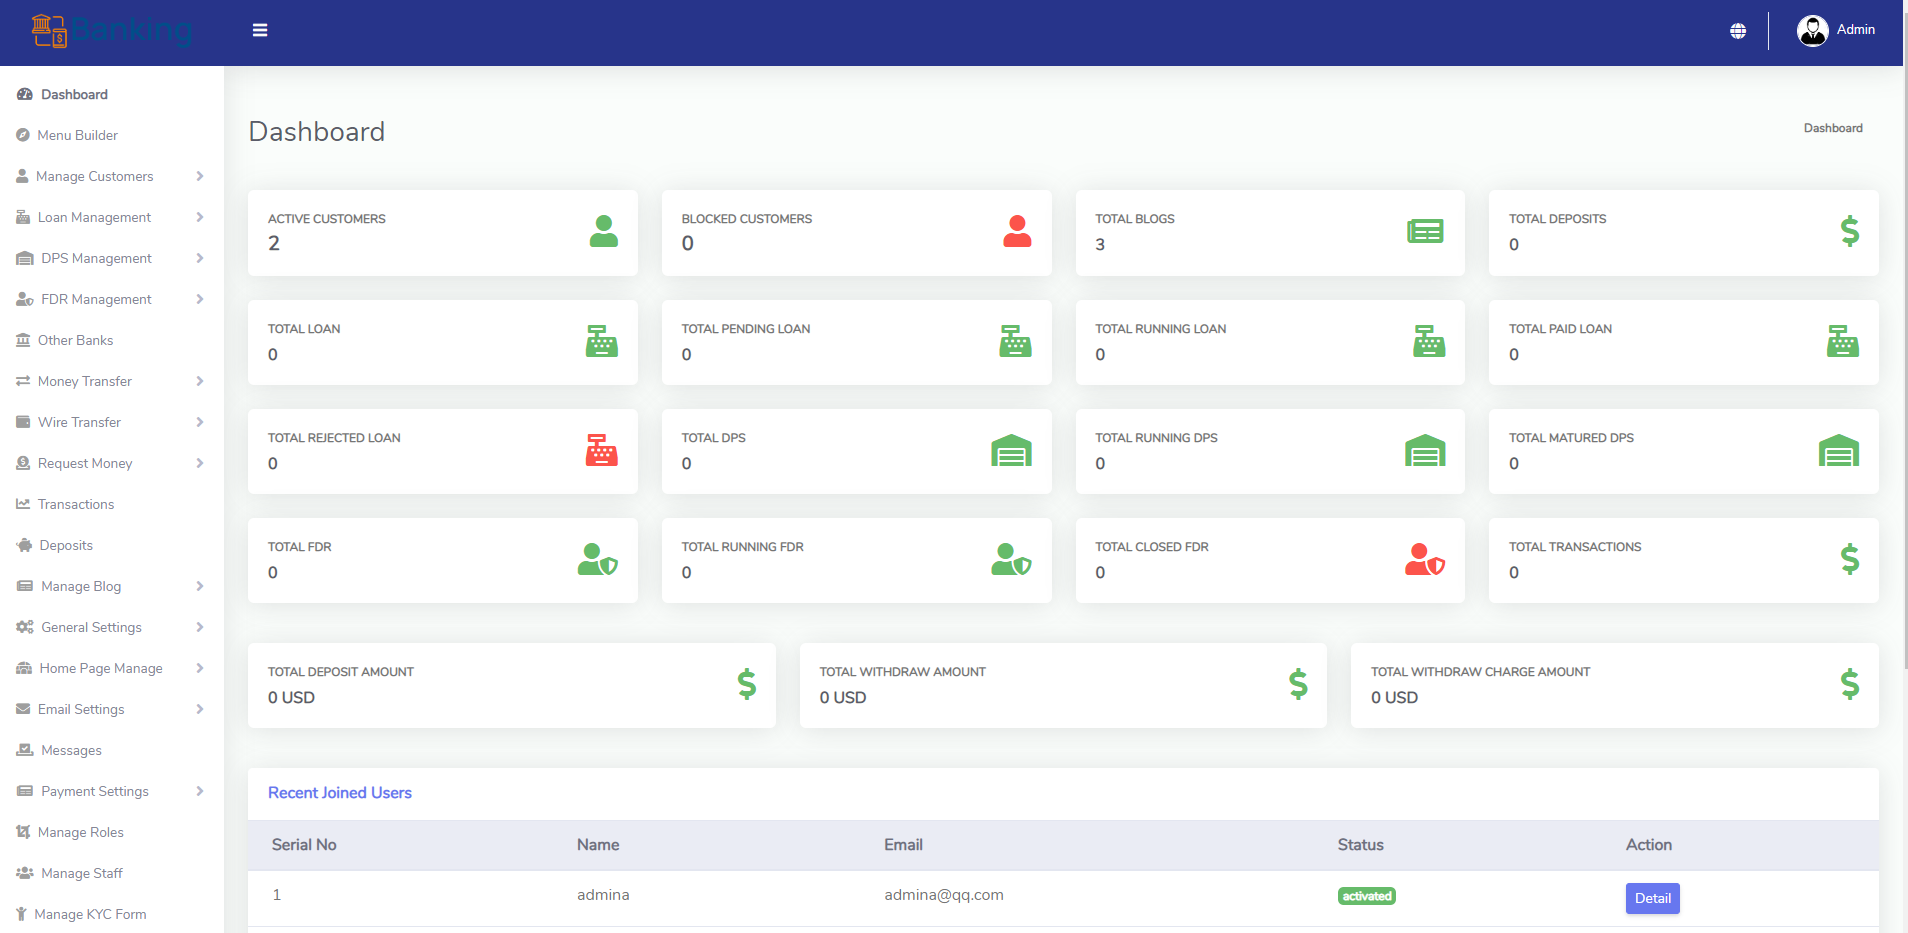Open Menu Builder from the sidebar
The width and height of the screenshot is (1908, 933).
coord(77,135)
